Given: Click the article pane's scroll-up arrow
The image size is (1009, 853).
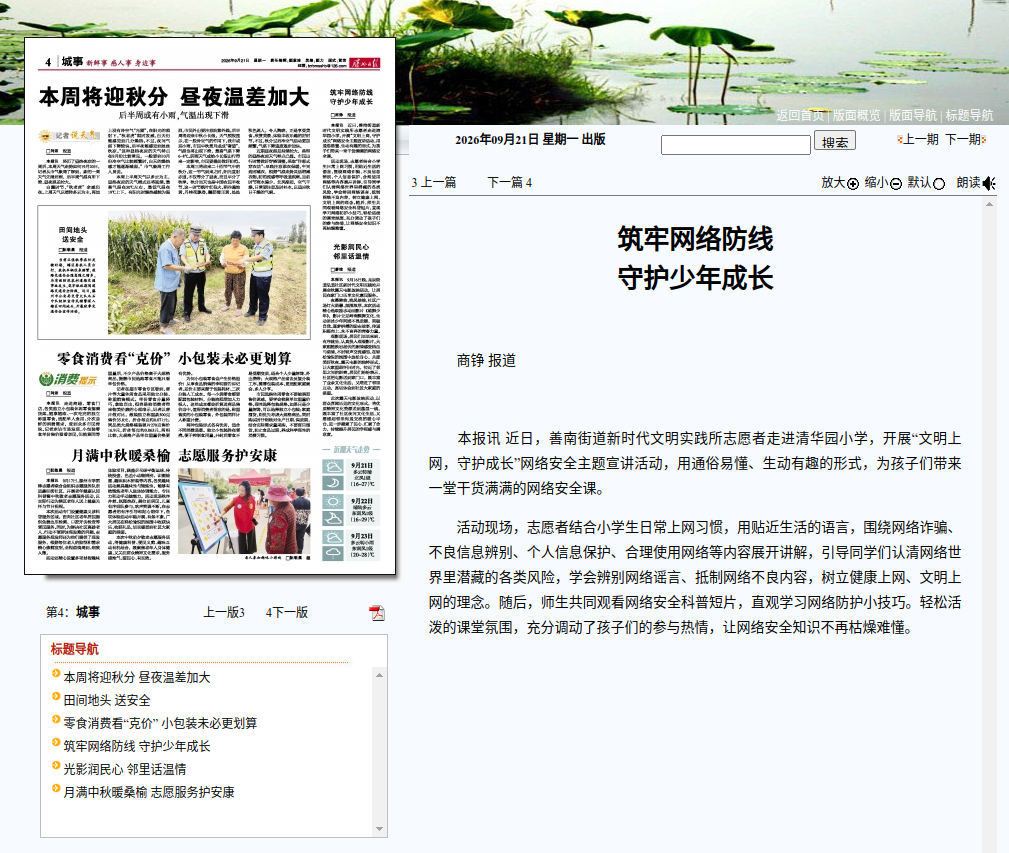Looking at the screenshot, I should pyautogui.click(x=990, y=204).
